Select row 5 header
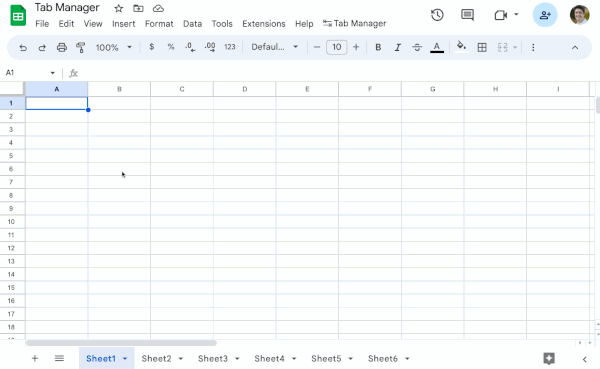600x369 pixels. coord(11,156)
